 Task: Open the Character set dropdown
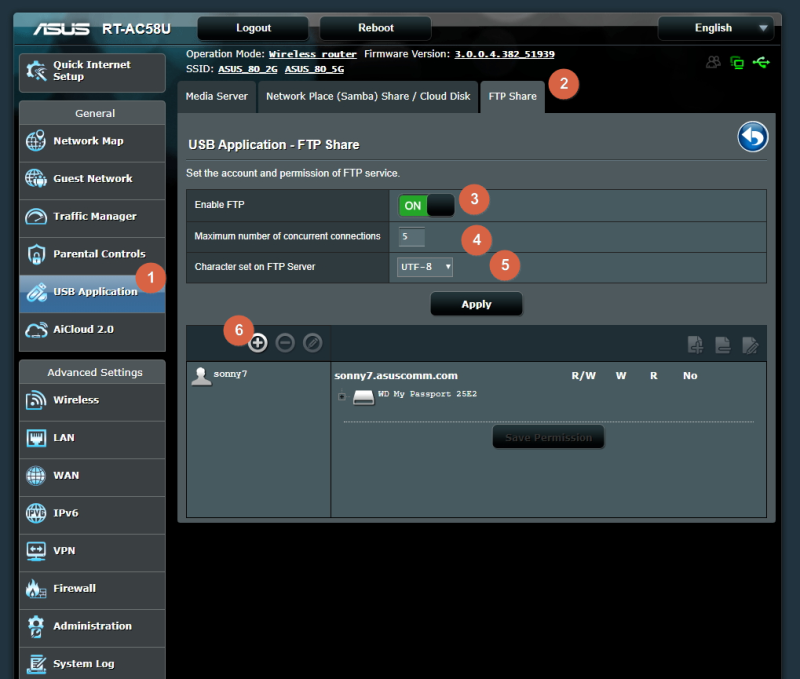(424, 267)
